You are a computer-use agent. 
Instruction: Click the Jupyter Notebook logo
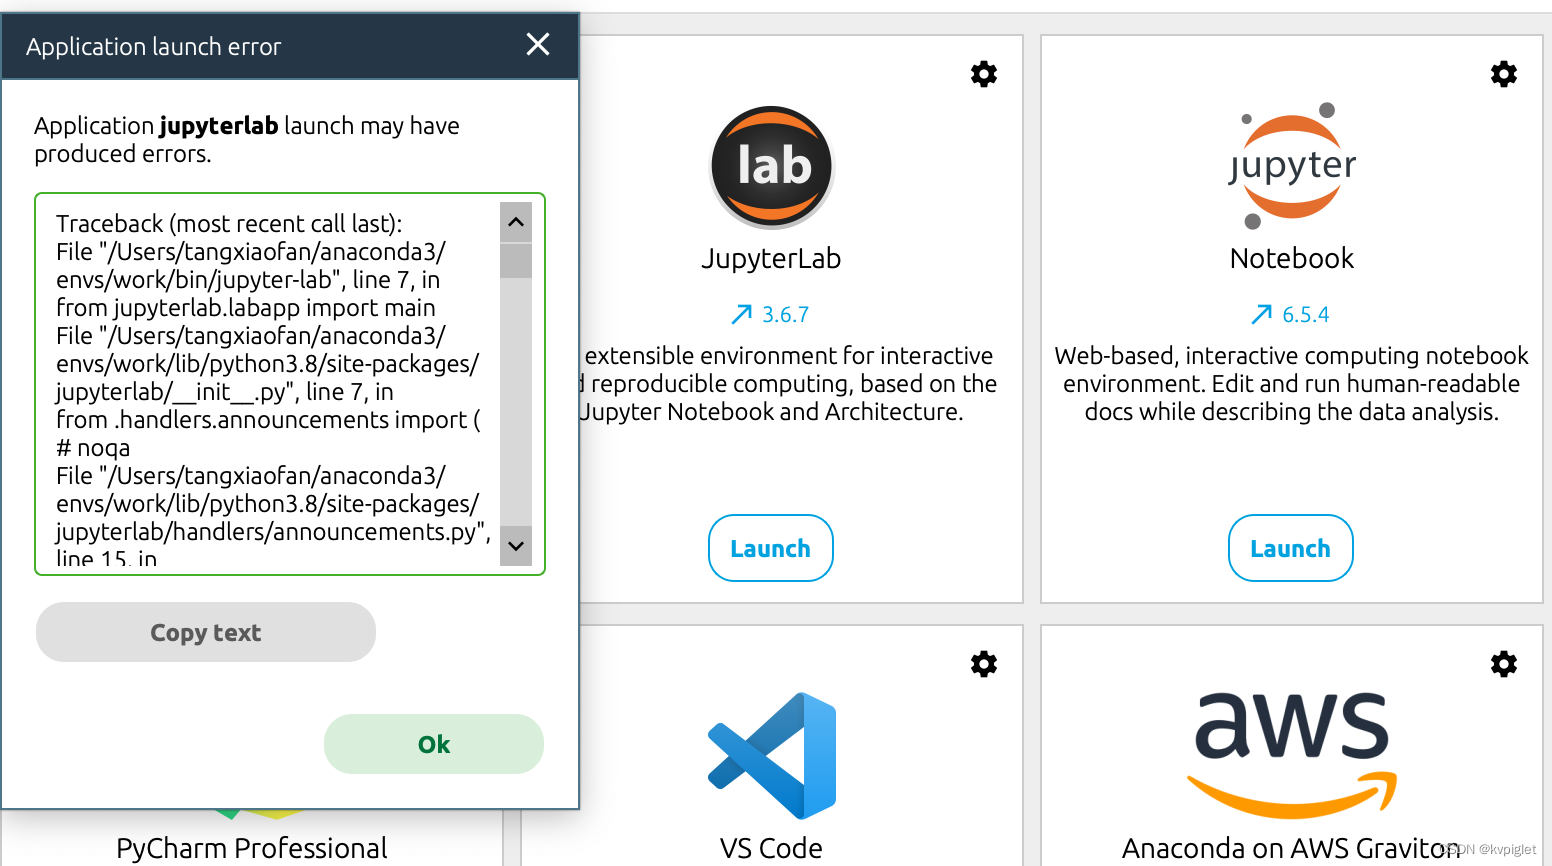coord(1290,166)
